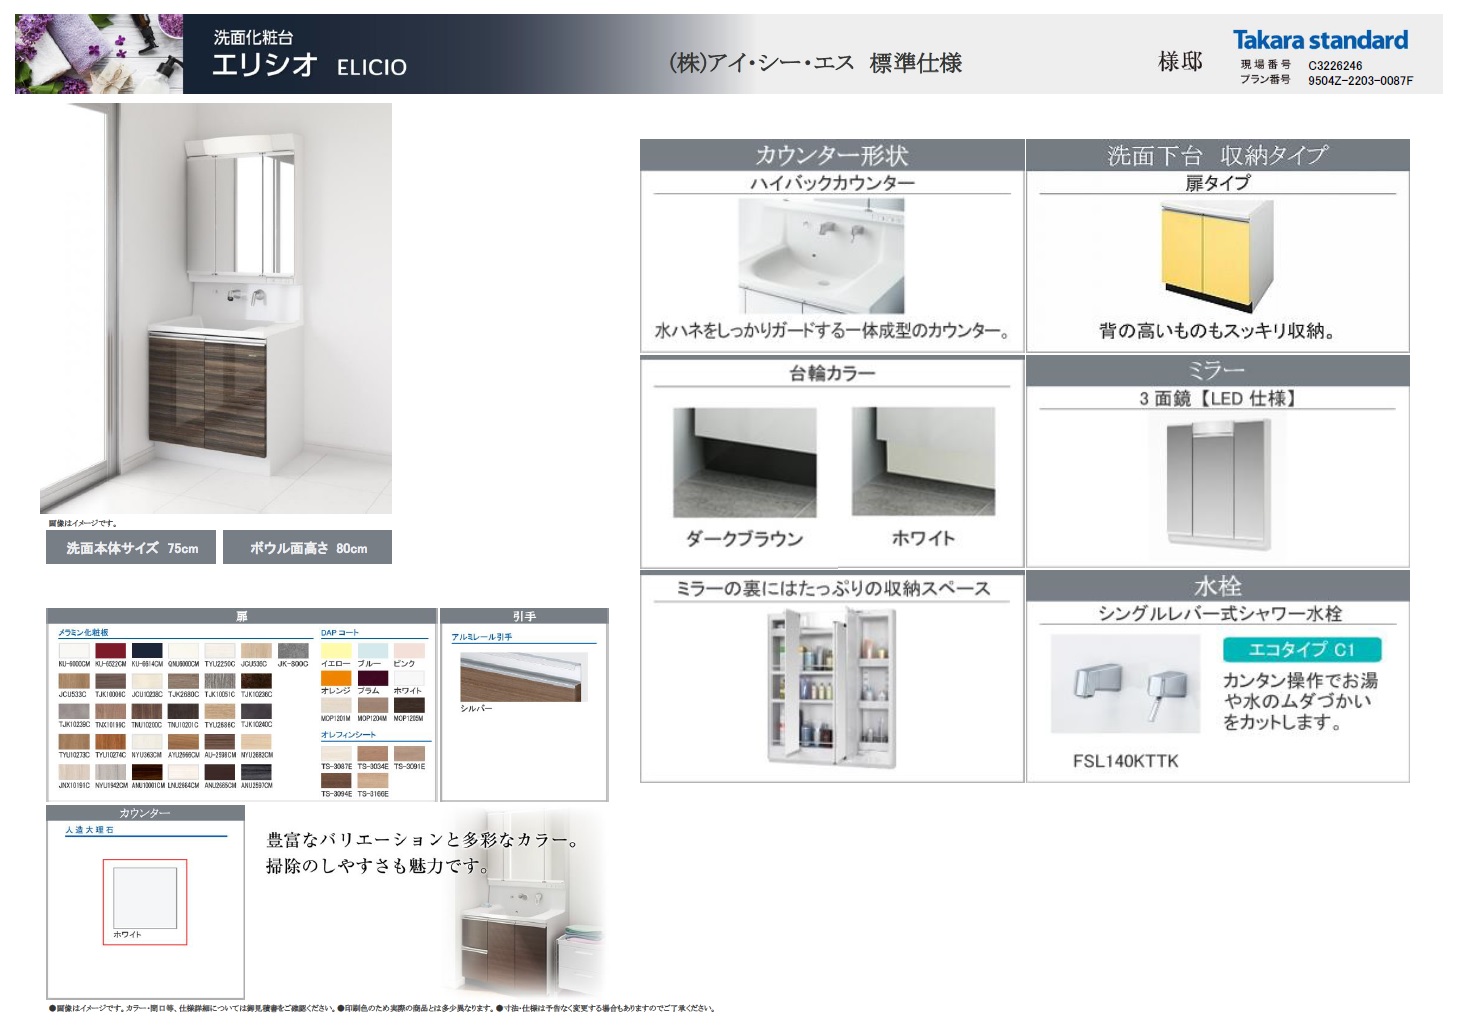Click the エコタイプ C1 badge
Viewport: 1457px width, 1029px height.
(1302, 649)
